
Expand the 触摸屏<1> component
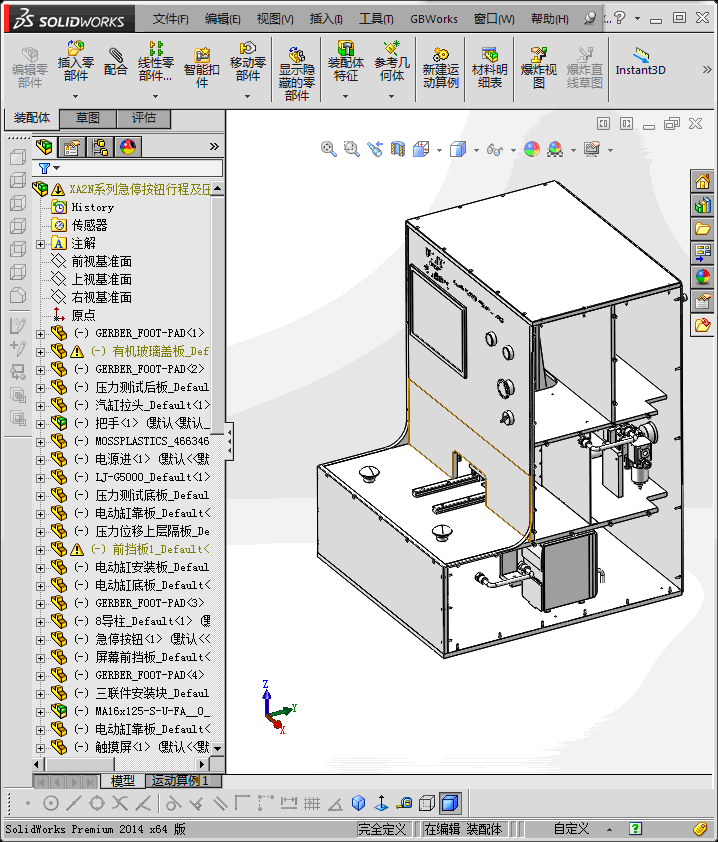point(40,748)
